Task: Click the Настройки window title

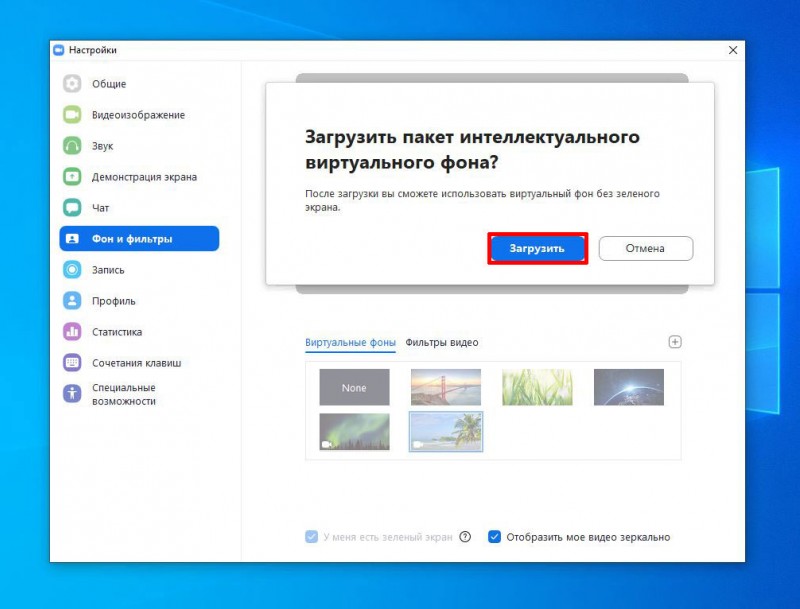Action: (93, 50)
